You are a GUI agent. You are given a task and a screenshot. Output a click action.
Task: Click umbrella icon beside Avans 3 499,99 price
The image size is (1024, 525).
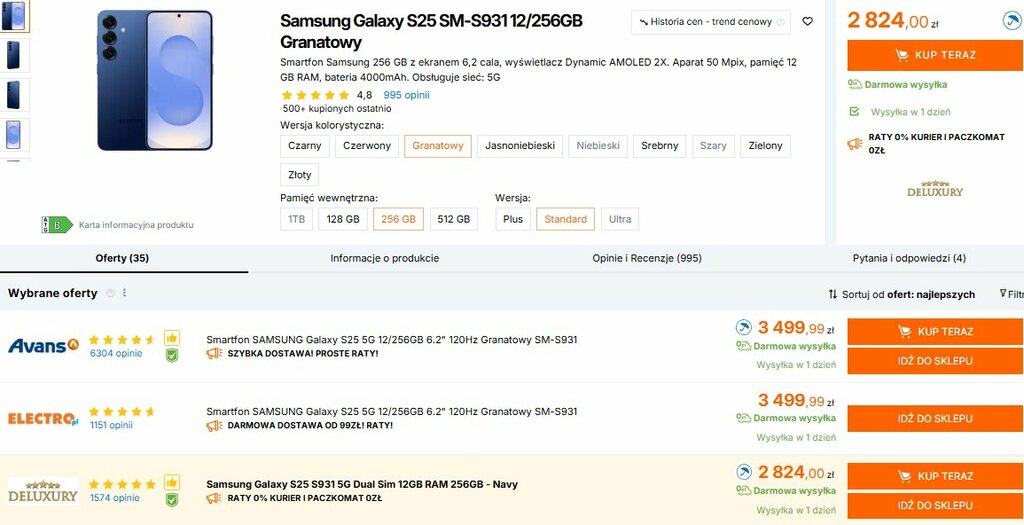pyautogui.click(x=743, y=327)
